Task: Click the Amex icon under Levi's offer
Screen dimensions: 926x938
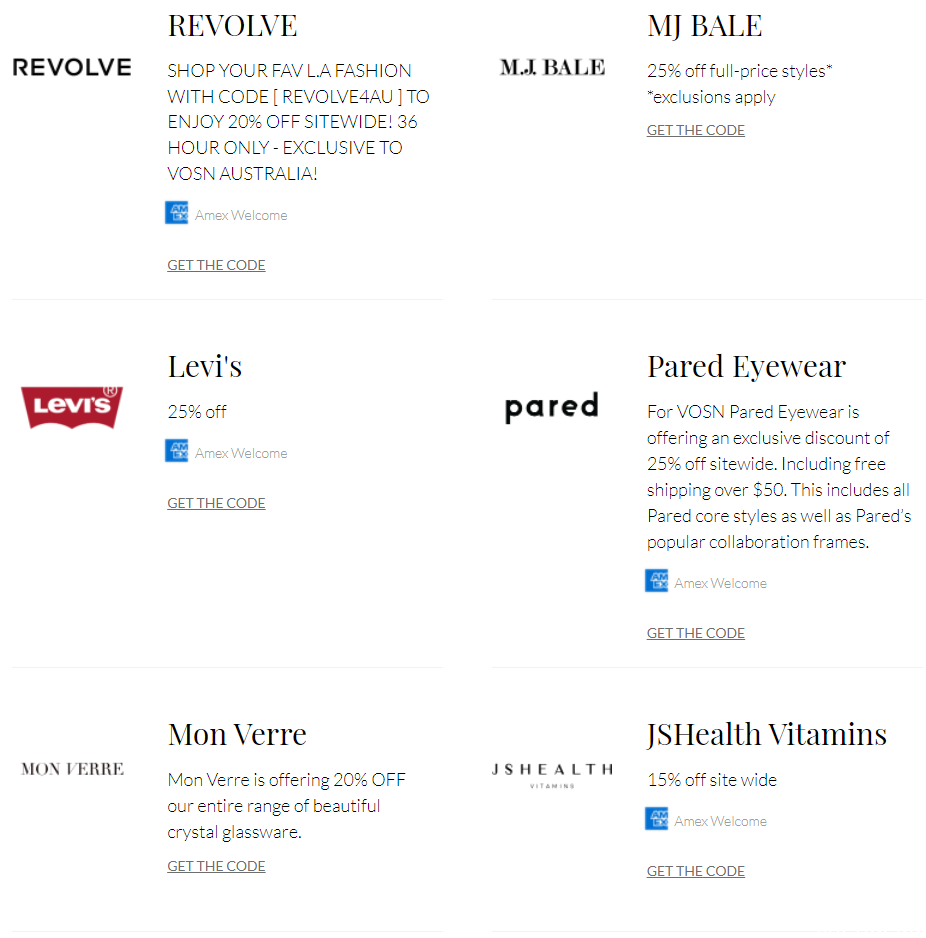Action: click(176, 451)
